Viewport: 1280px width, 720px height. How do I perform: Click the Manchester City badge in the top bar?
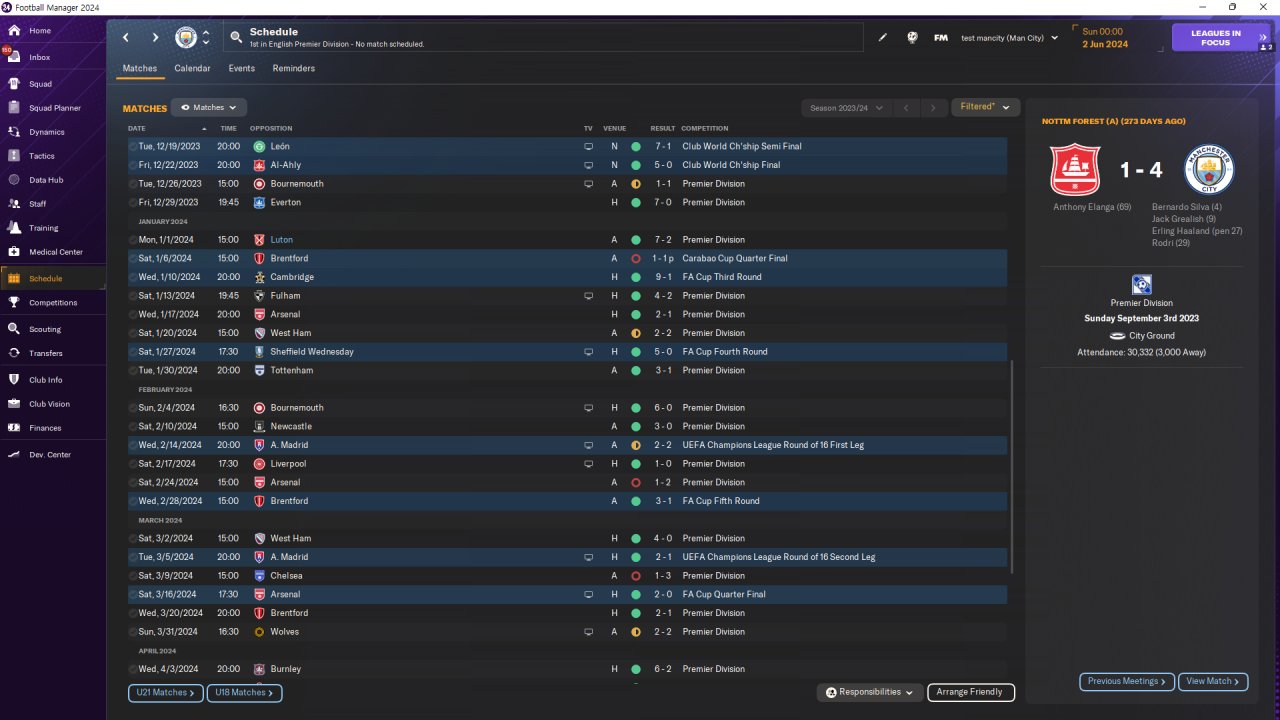(186, 38)
